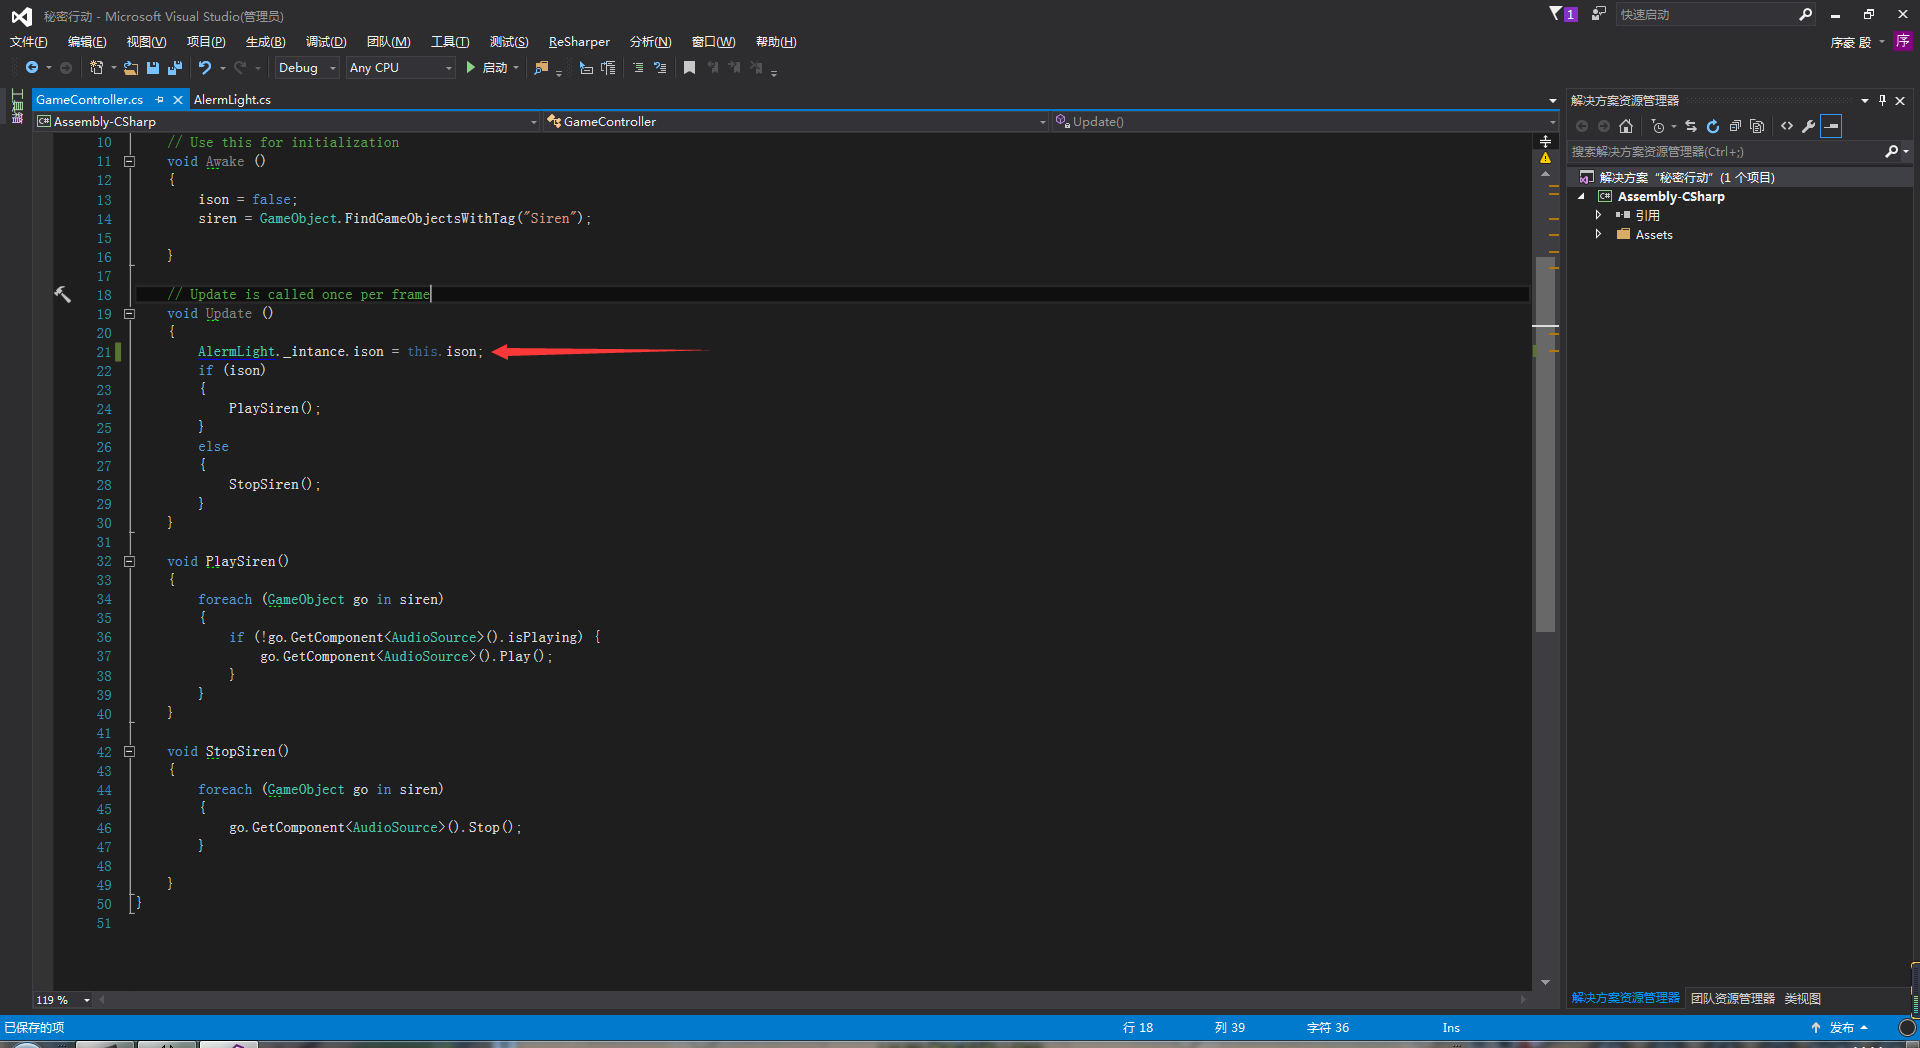This screenshot has width=1920, height=1048.
Task: Collapse the Assembly-CSharp project node
Action: pyautogui.click(x=1582, y=196)
